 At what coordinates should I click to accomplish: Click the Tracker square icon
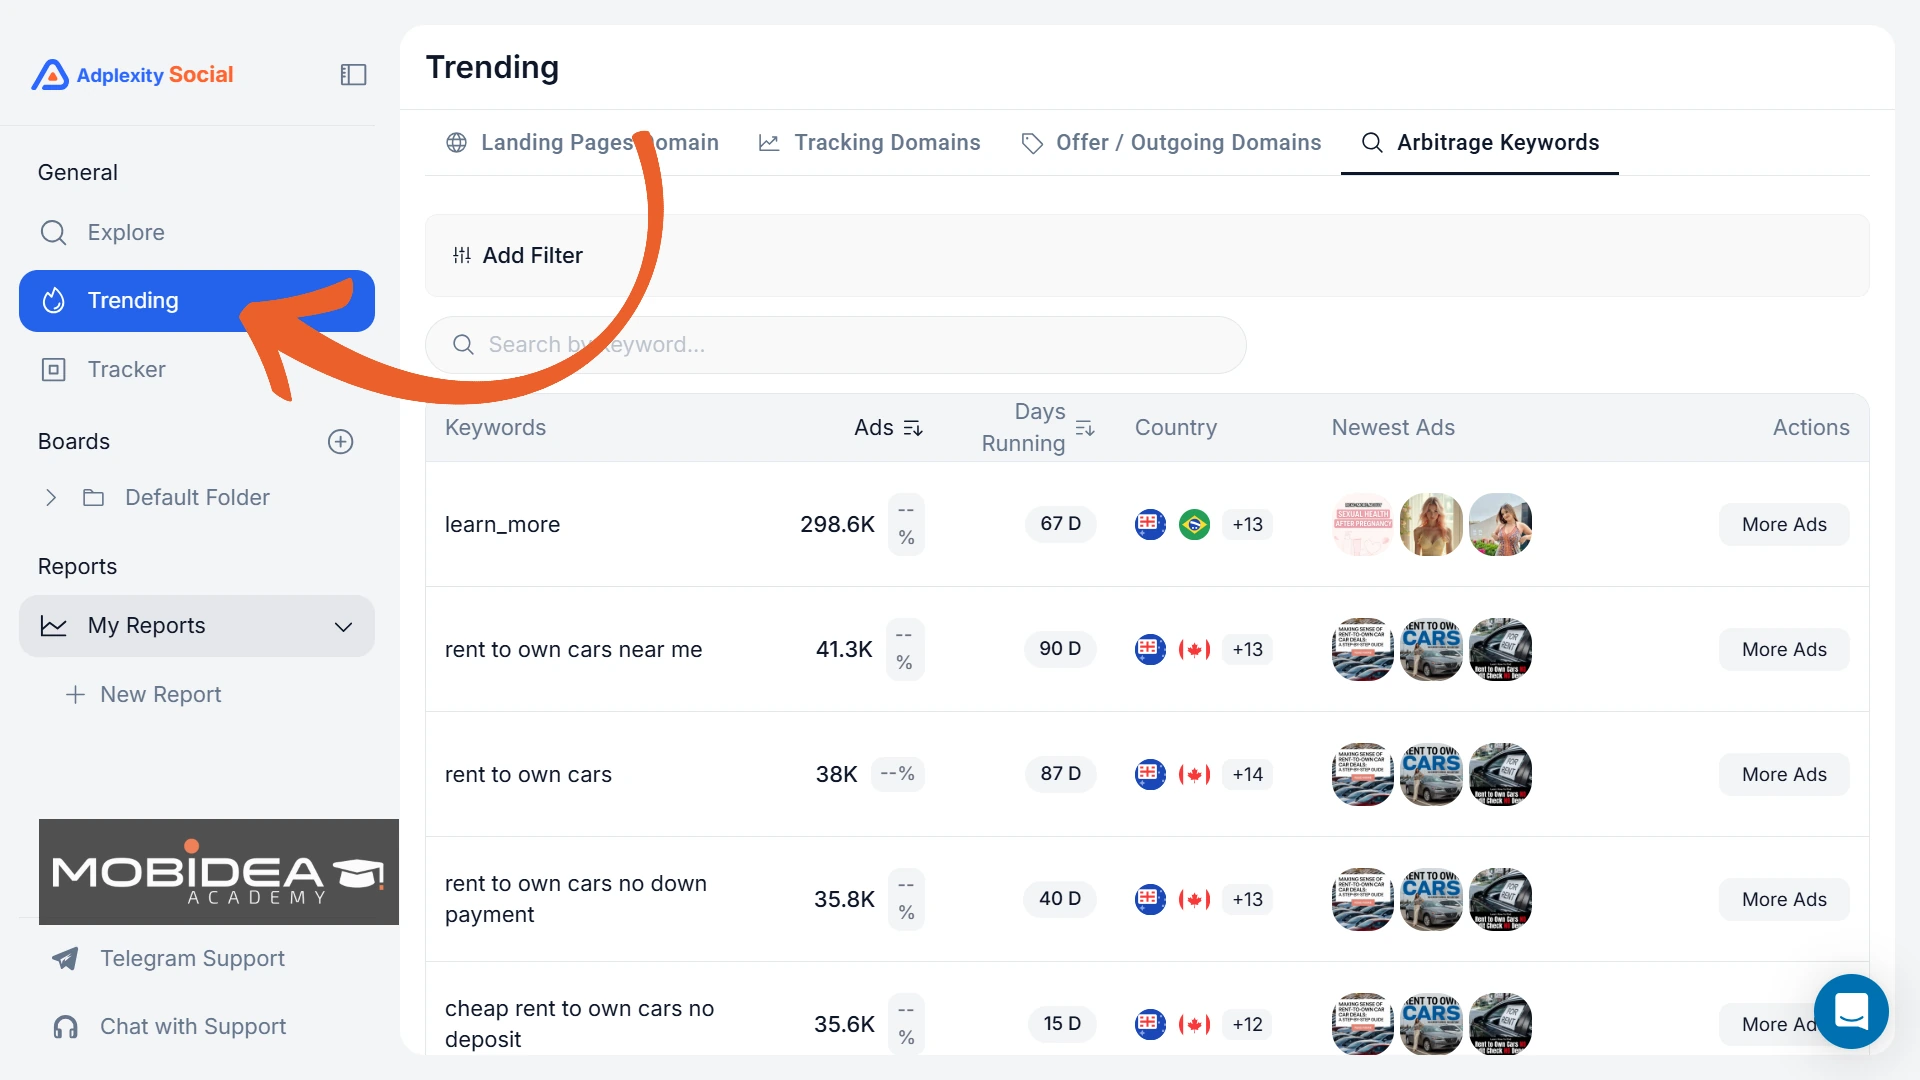pyautogui.click(x=53, y=369)
